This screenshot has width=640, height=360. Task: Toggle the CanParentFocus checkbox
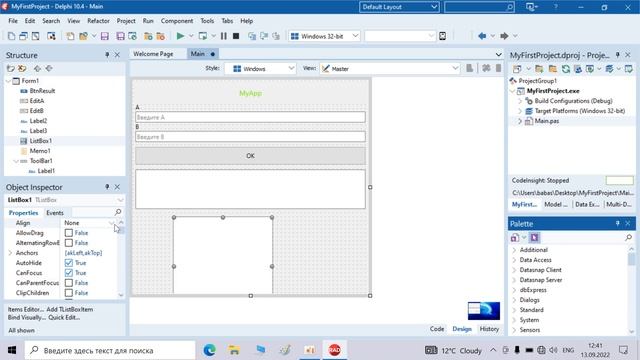pyautogui.click(x=69, y=283)
